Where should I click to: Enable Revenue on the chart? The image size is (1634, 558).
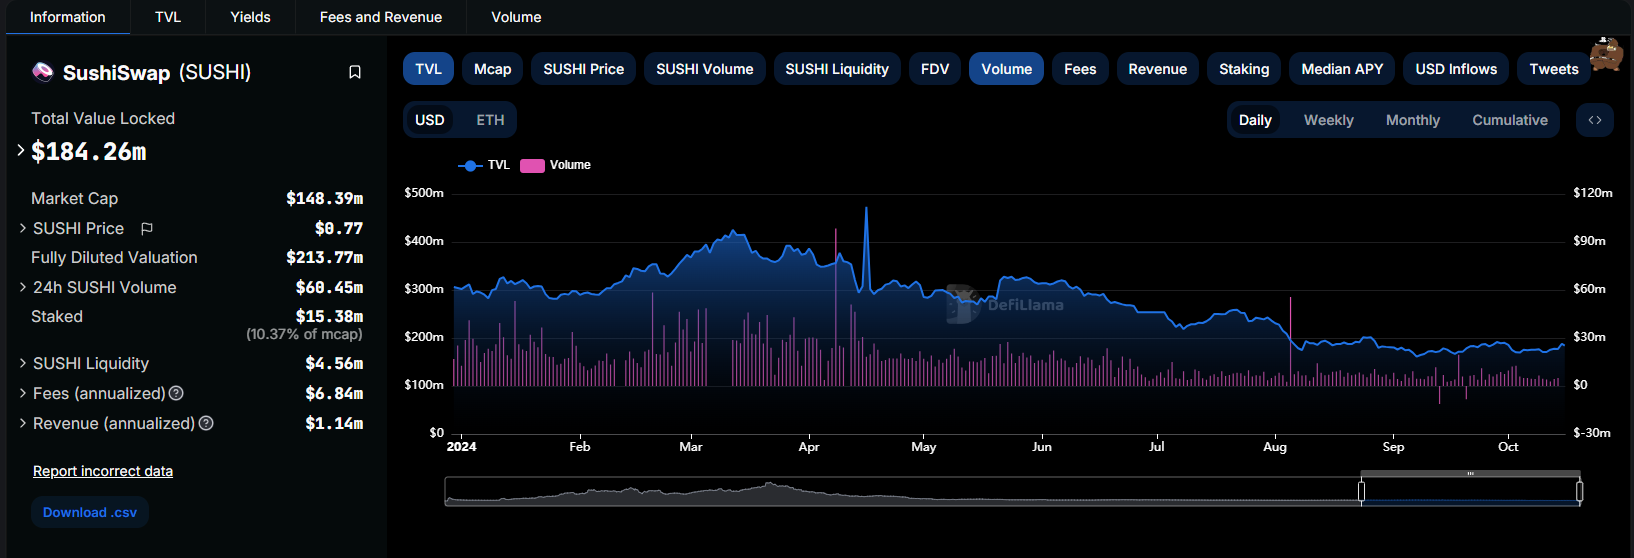[1157, 69]
